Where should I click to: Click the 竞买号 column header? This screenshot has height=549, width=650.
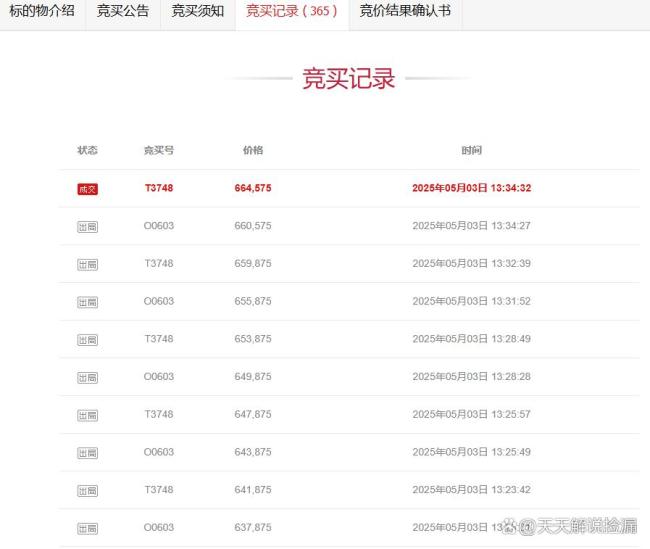tap(159, 150)
